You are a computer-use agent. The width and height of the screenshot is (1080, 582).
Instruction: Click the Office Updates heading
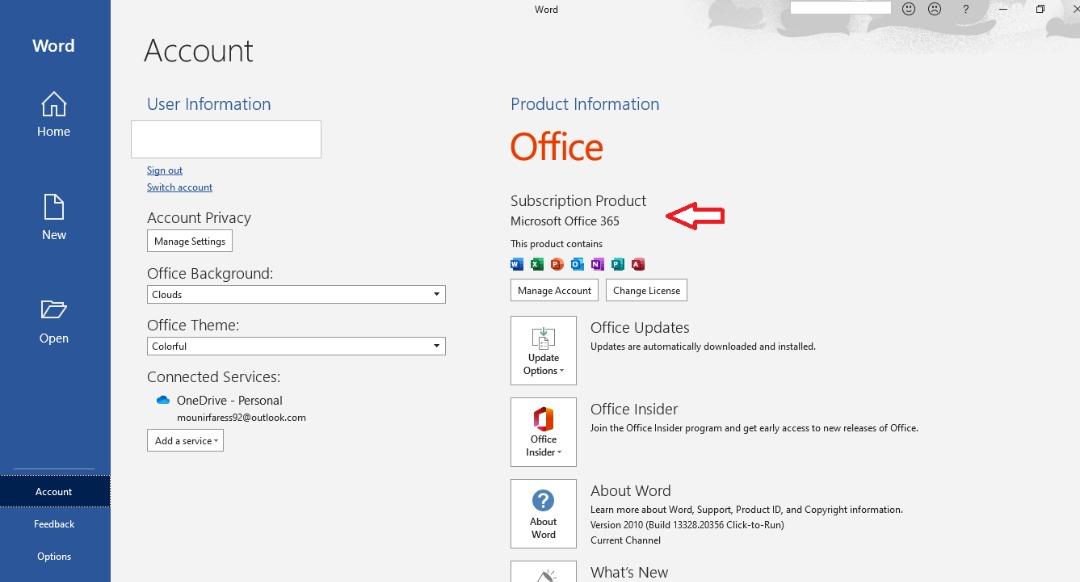[640, 328]
